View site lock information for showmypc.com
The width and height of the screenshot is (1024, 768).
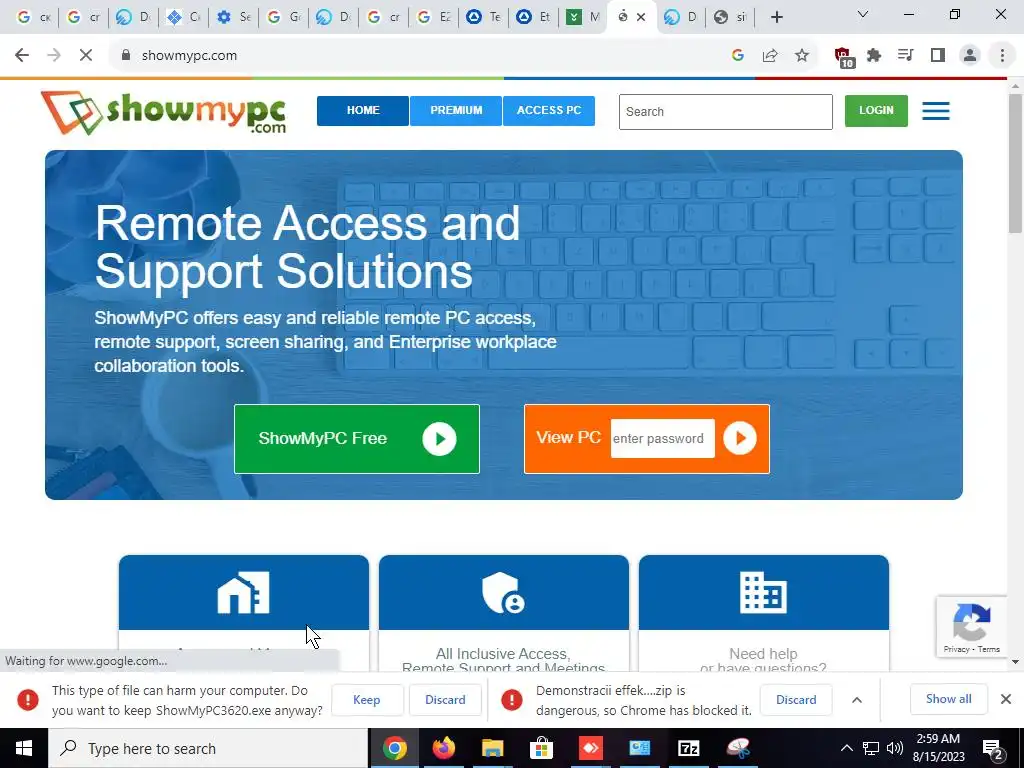point(126,56)
